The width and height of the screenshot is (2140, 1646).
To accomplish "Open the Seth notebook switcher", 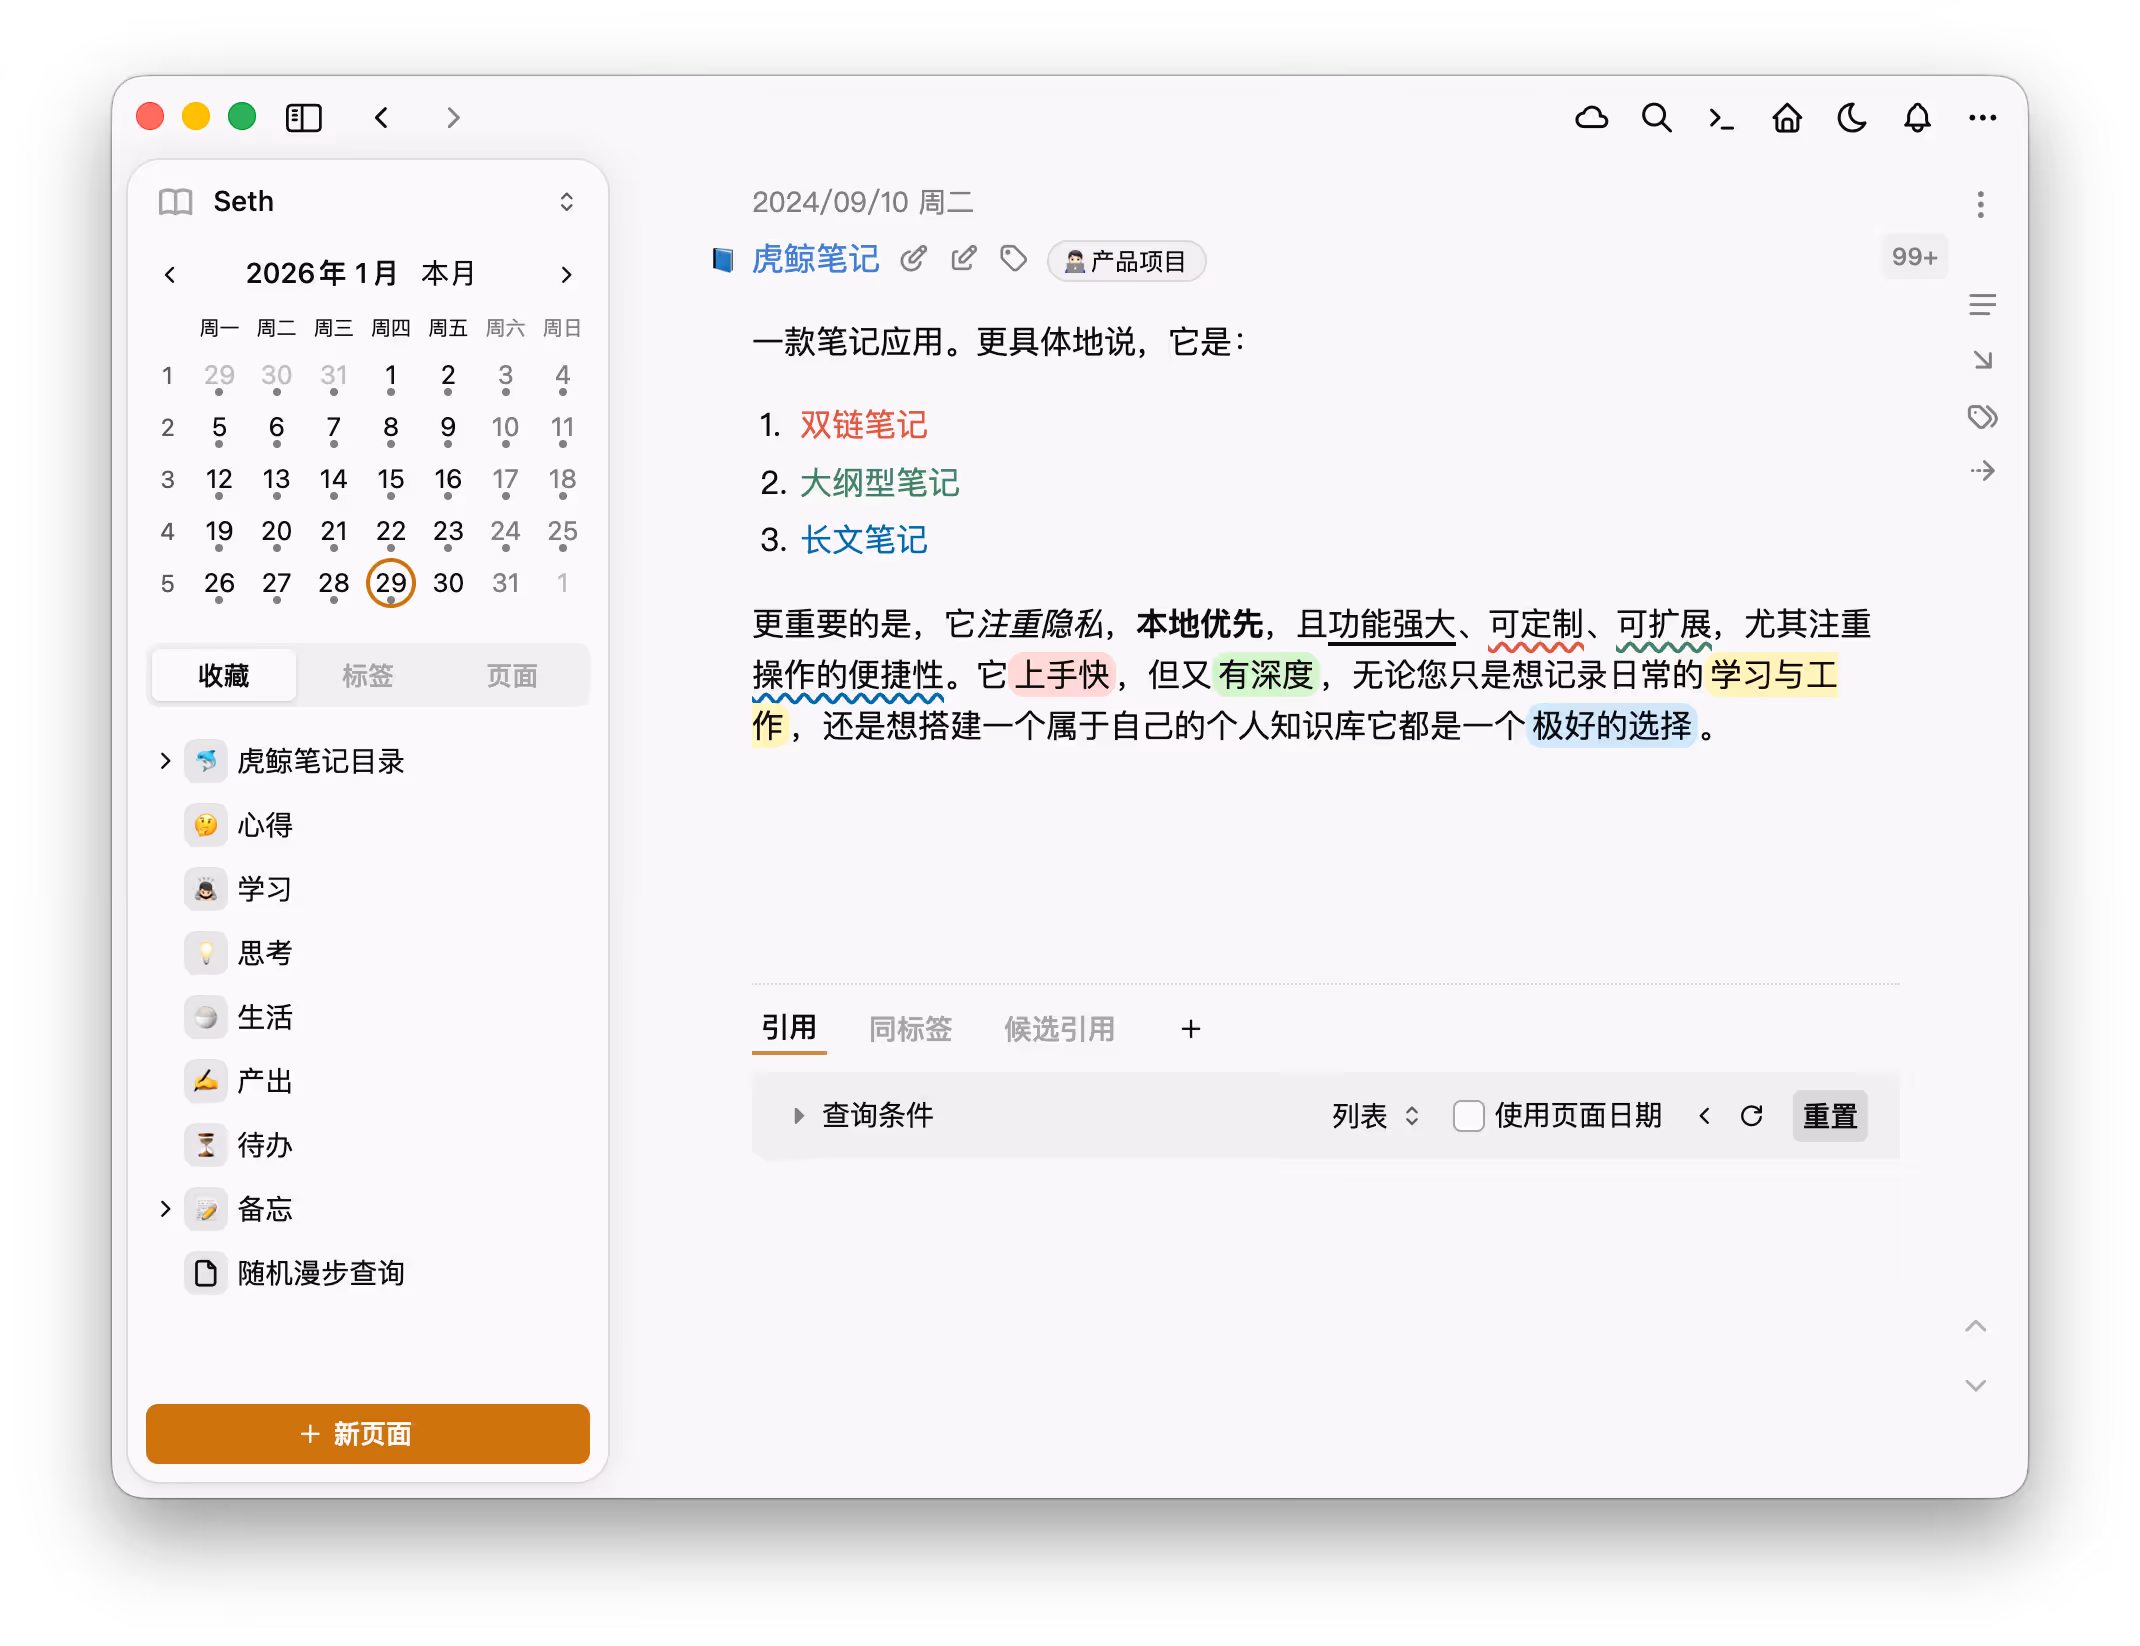I will (x=368, y=202).
